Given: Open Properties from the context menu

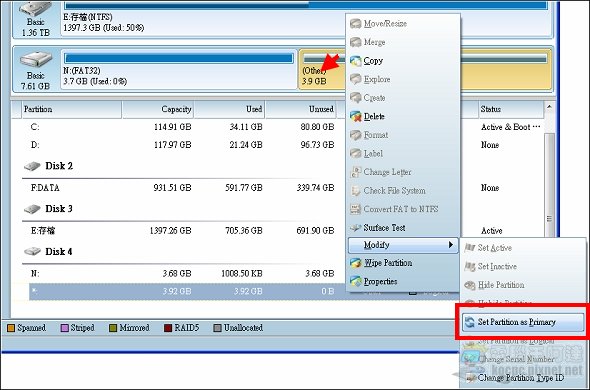Looking at the screenshot, I should tap(403, 281).
